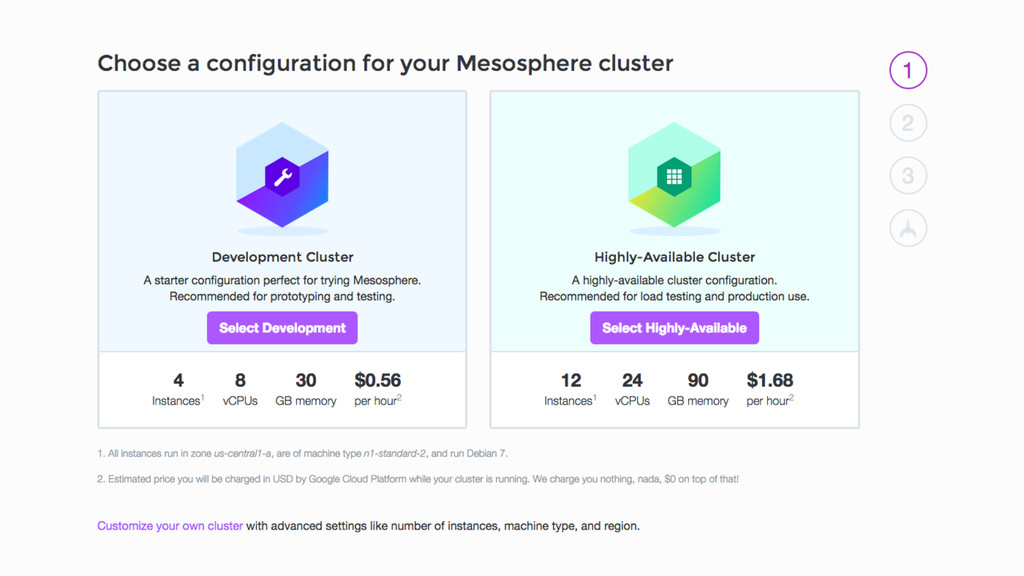Click the green grid hexagon icon
The width and height of the screenshot is (1024, 576).
pyautogui.click(x=674, y=175)
